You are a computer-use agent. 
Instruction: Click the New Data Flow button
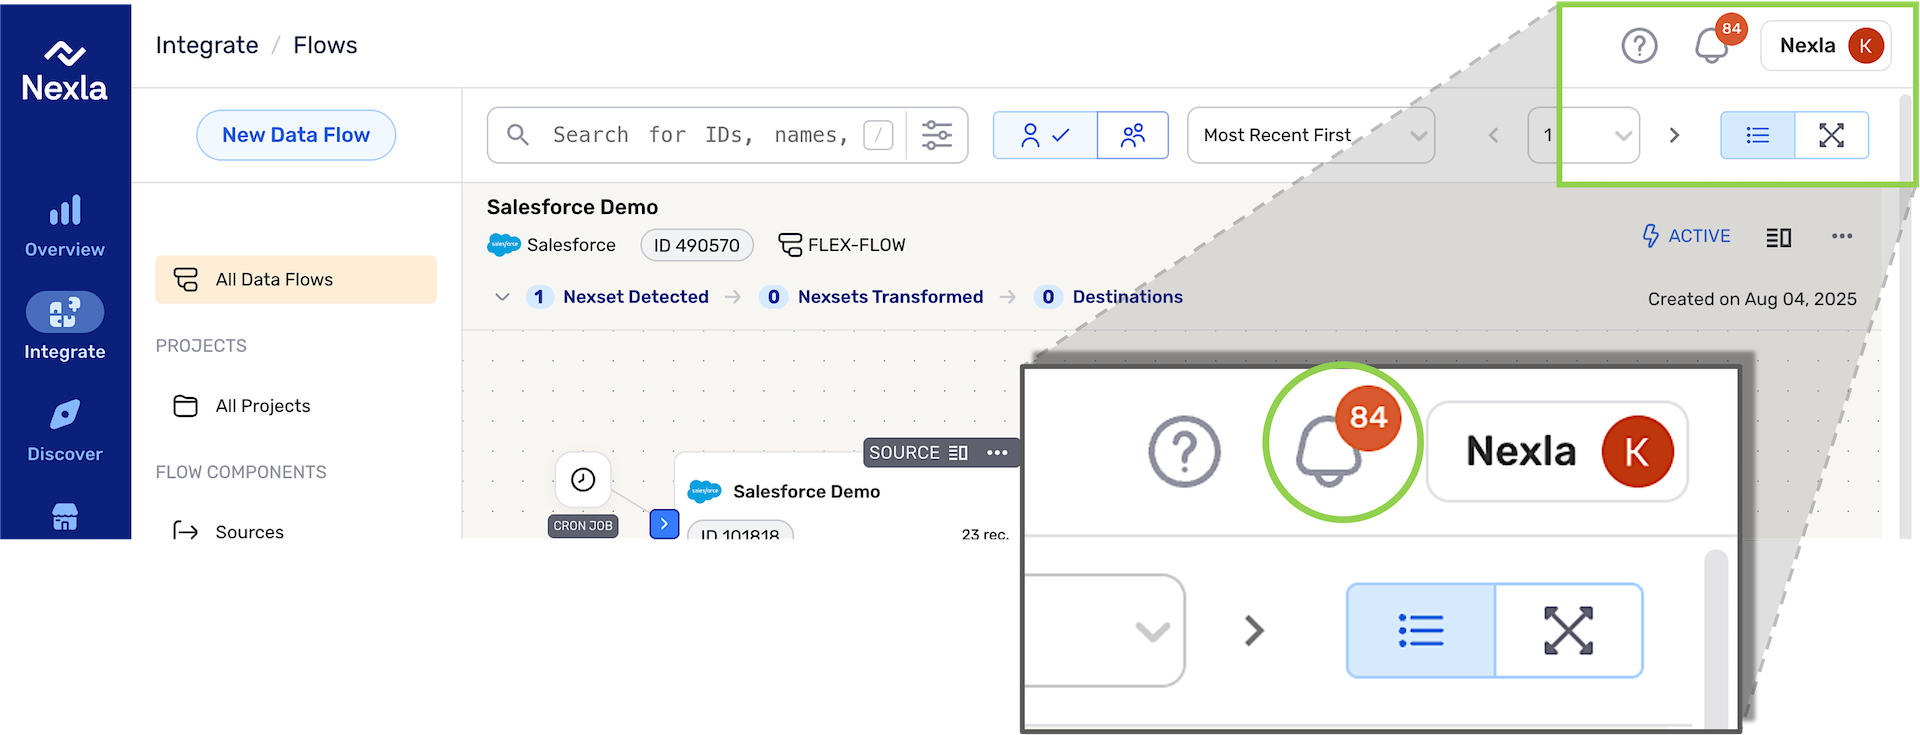point(296,135)
